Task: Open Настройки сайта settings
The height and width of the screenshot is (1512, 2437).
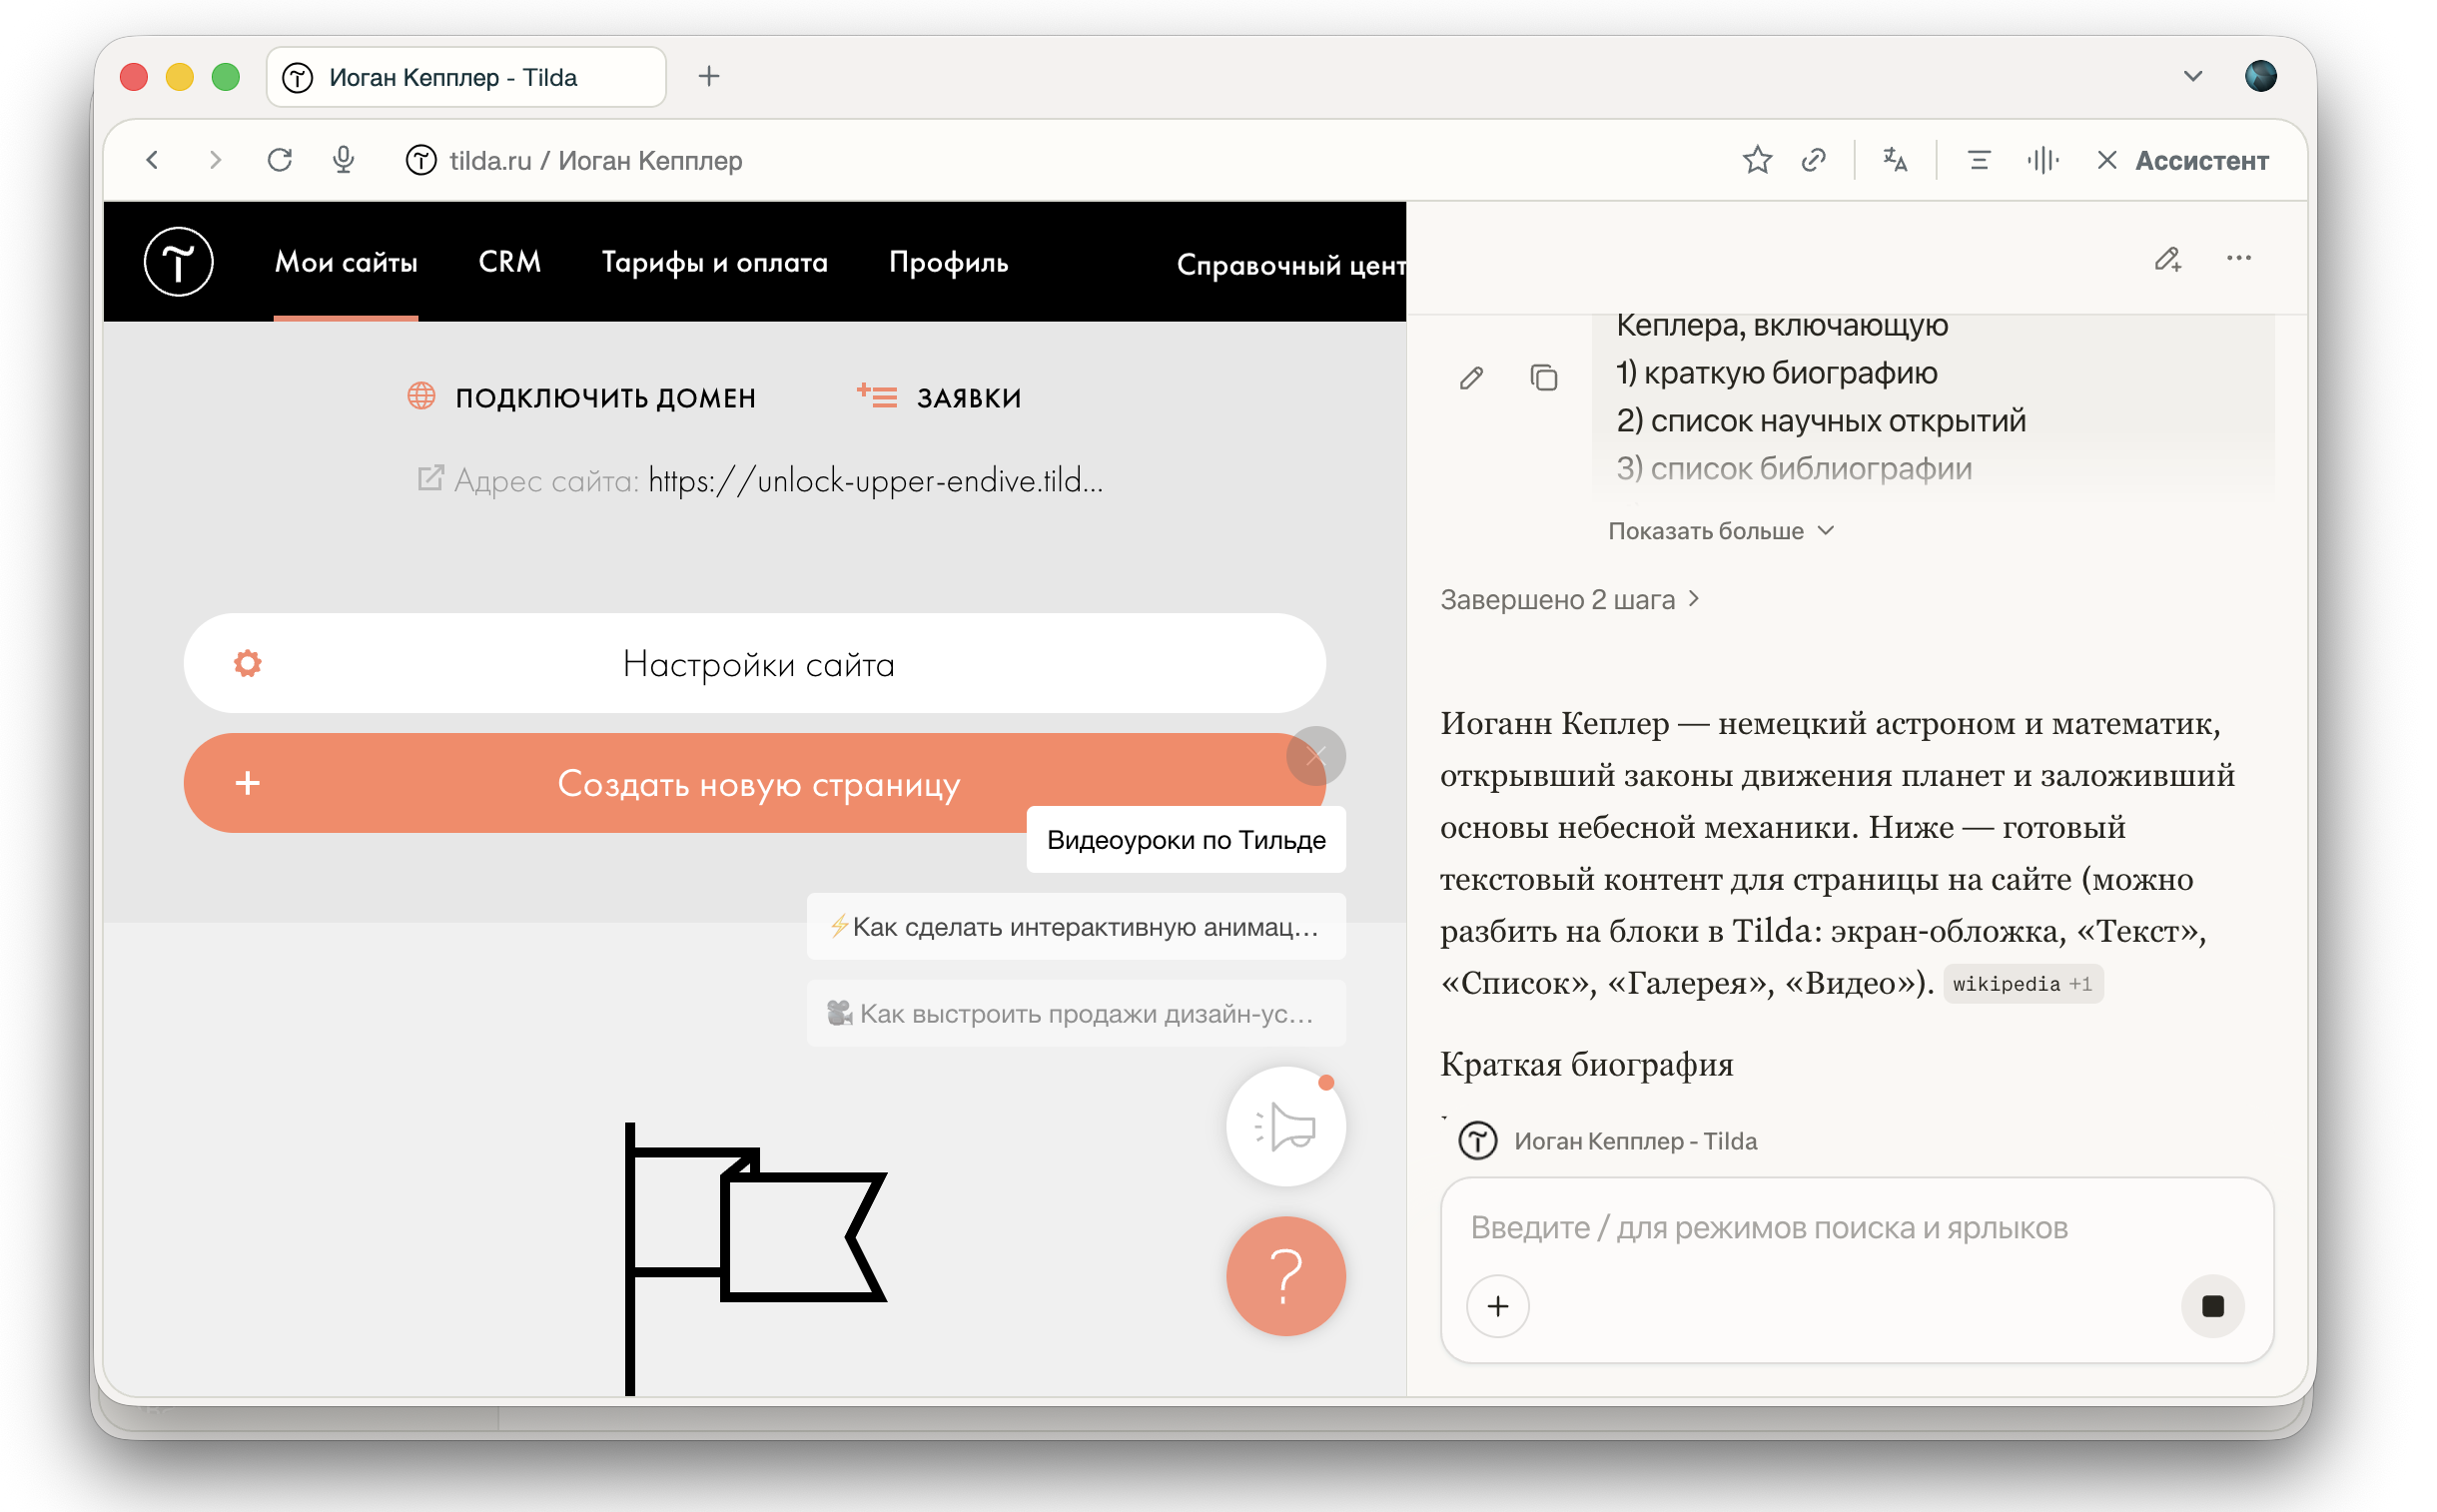Action: click(754, 663)
